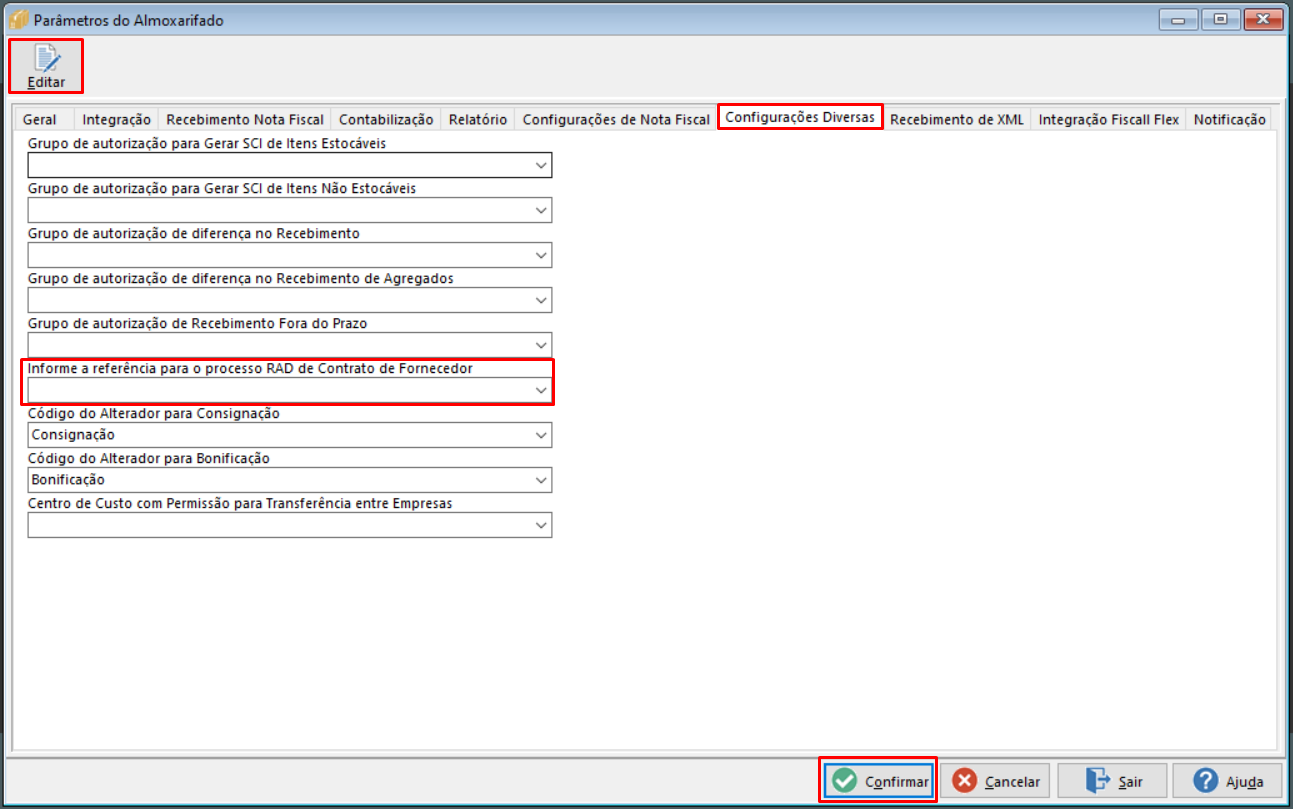Open the Consignação alterador dropdown

(541, 435)
